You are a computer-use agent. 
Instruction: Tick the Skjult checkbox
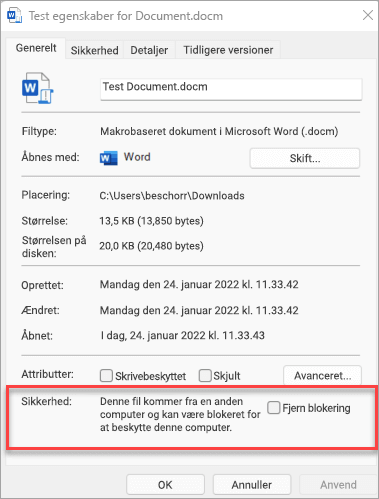tap(205, 375)
